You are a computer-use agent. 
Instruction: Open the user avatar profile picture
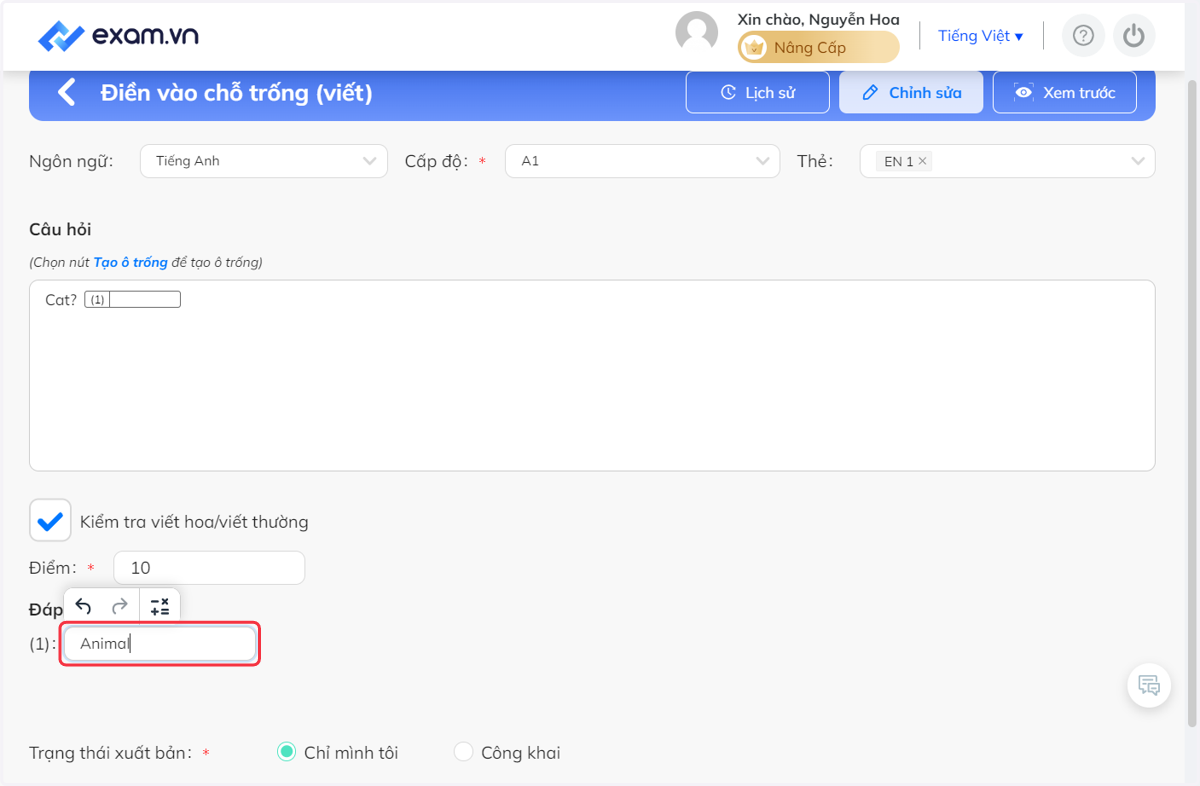697,32
